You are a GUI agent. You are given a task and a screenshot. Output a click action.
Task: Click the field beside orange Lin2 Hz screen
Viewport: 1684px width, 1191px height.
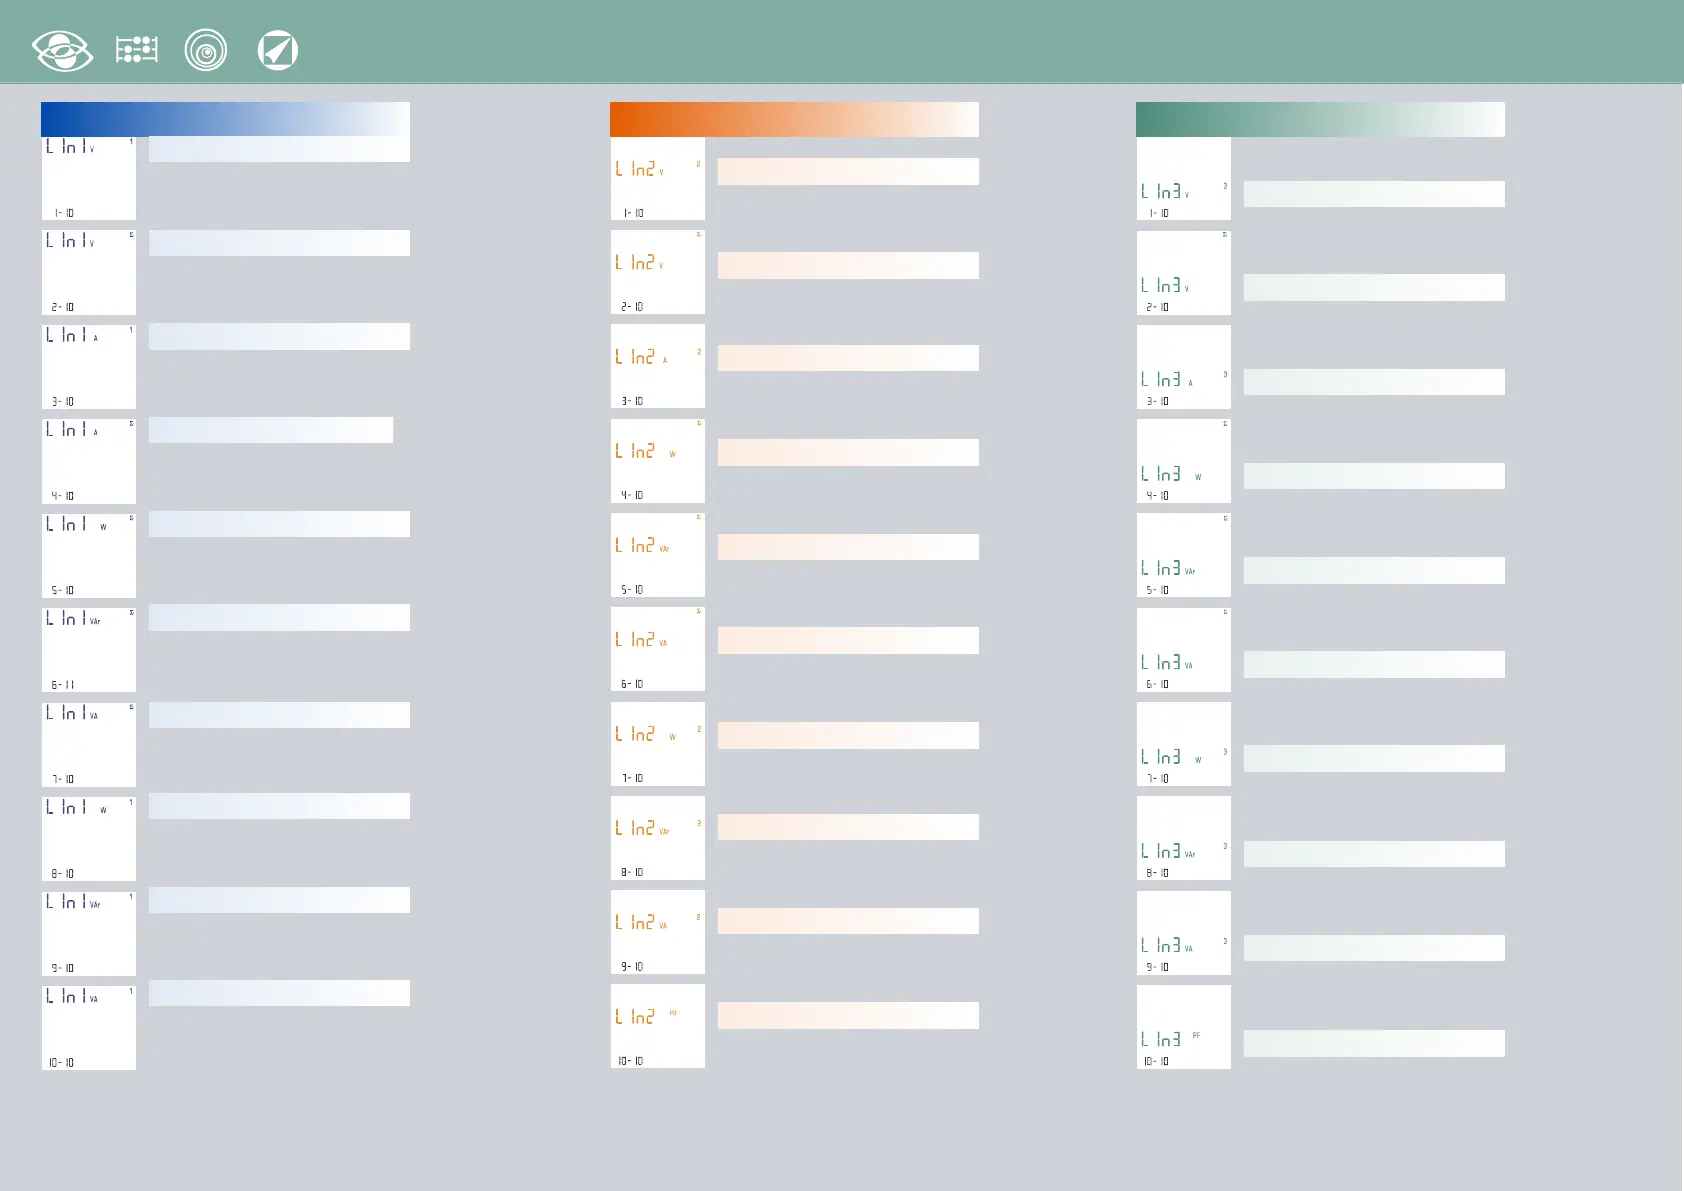(x=848, y=1015)
